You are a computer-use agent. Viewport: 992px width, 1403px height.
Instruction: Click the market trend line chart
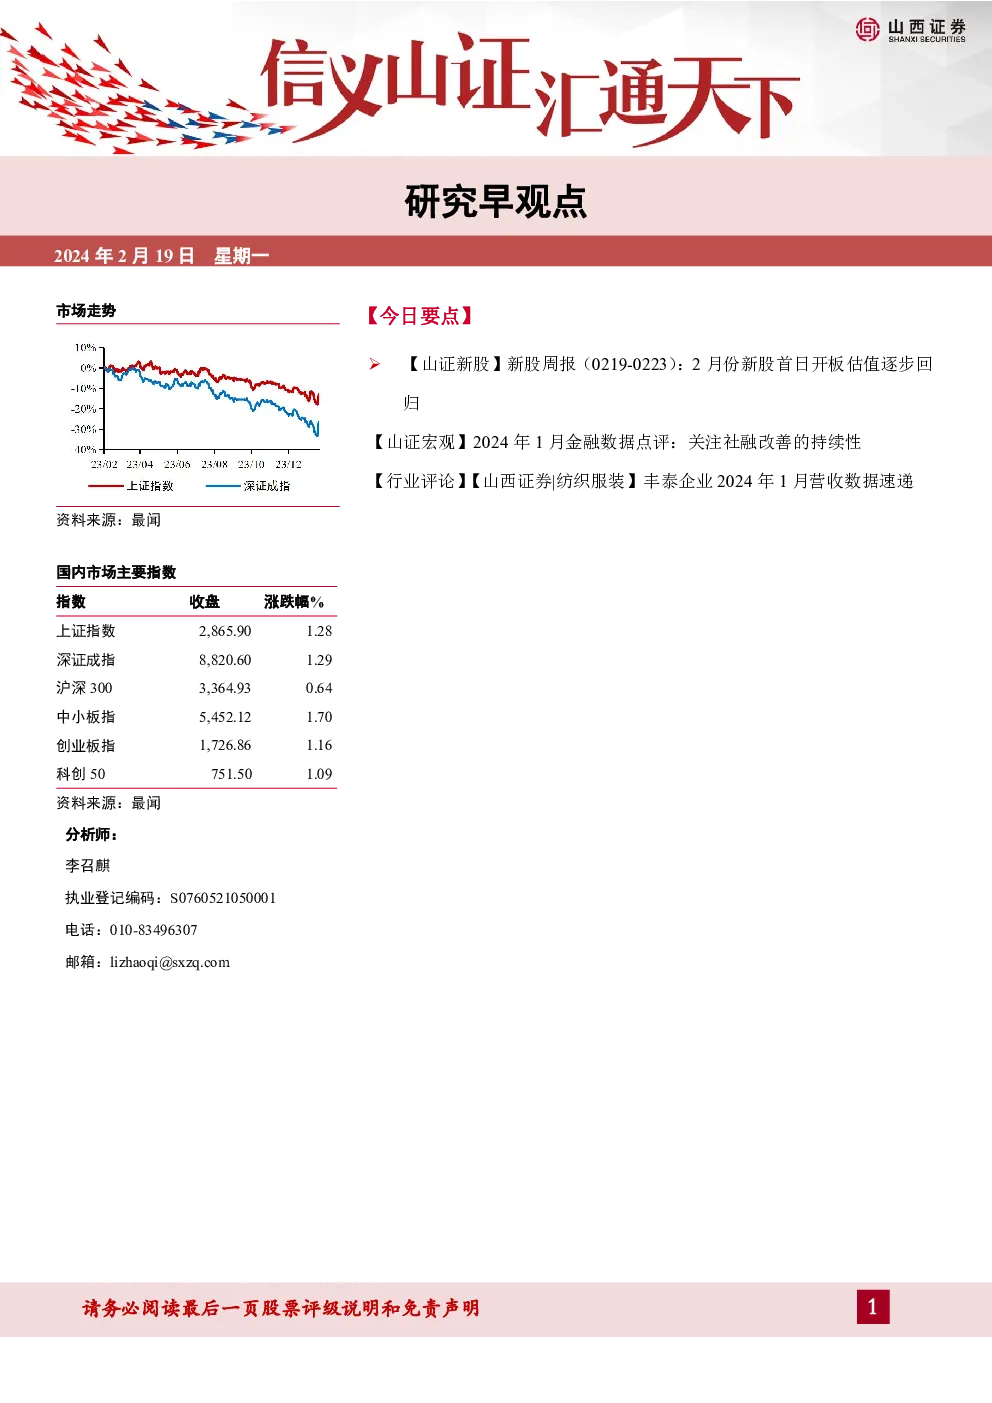(199, 406)
